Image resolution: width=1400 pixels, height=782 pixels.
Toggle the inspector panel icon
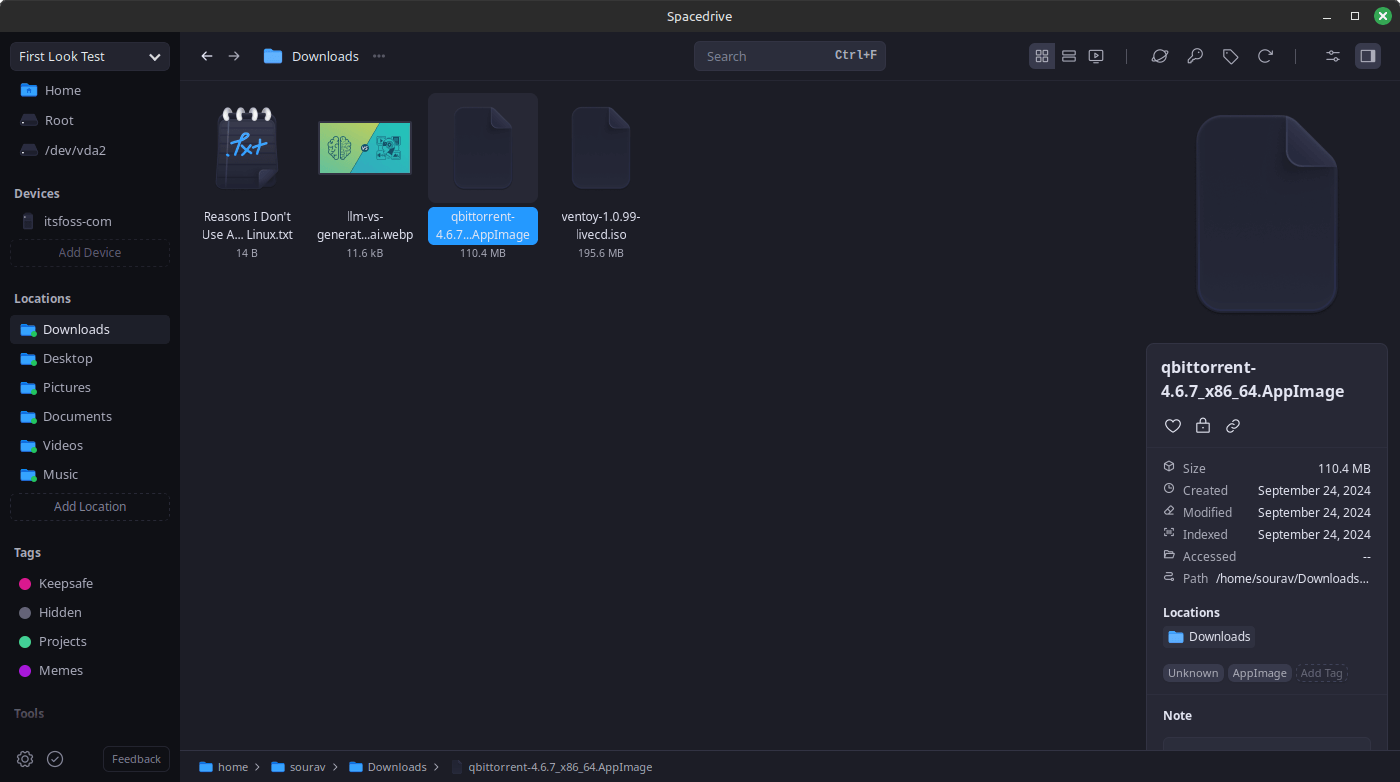[x=1367, y=56]
